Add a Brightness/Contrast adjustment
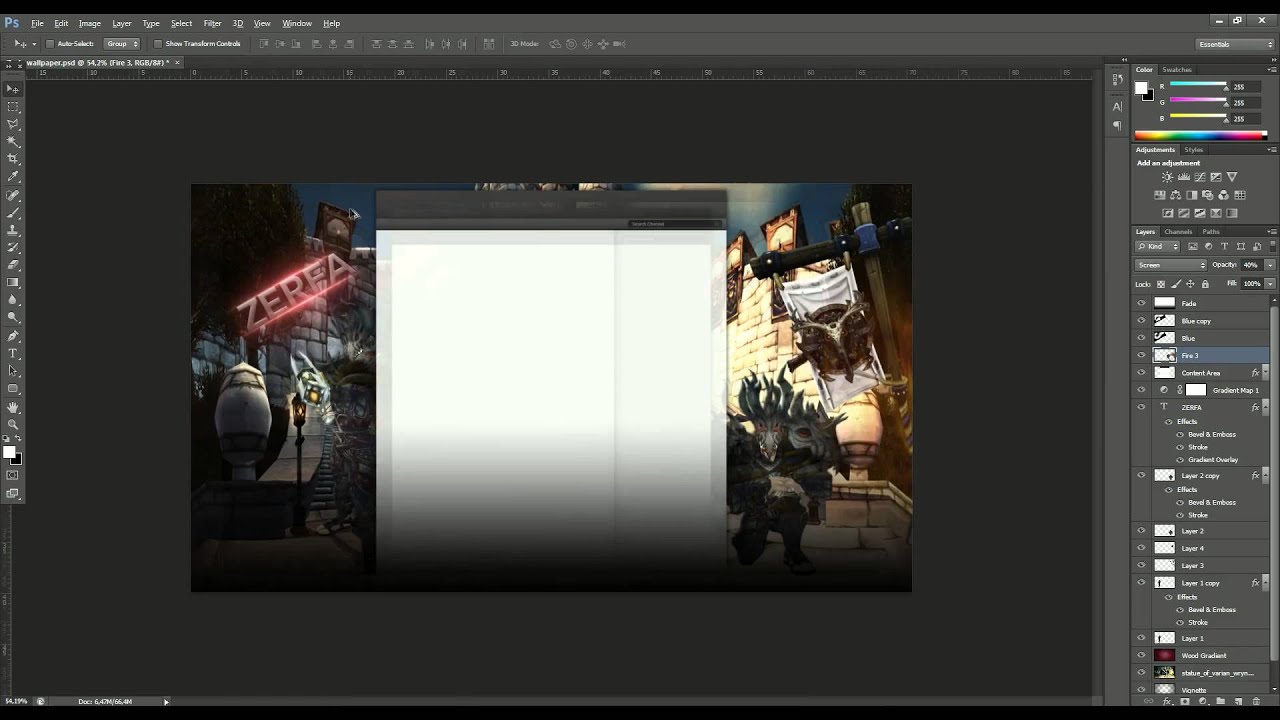The width and height of the screenshot is (1280, 720). pyautogui.click(x=1167, y=177)
